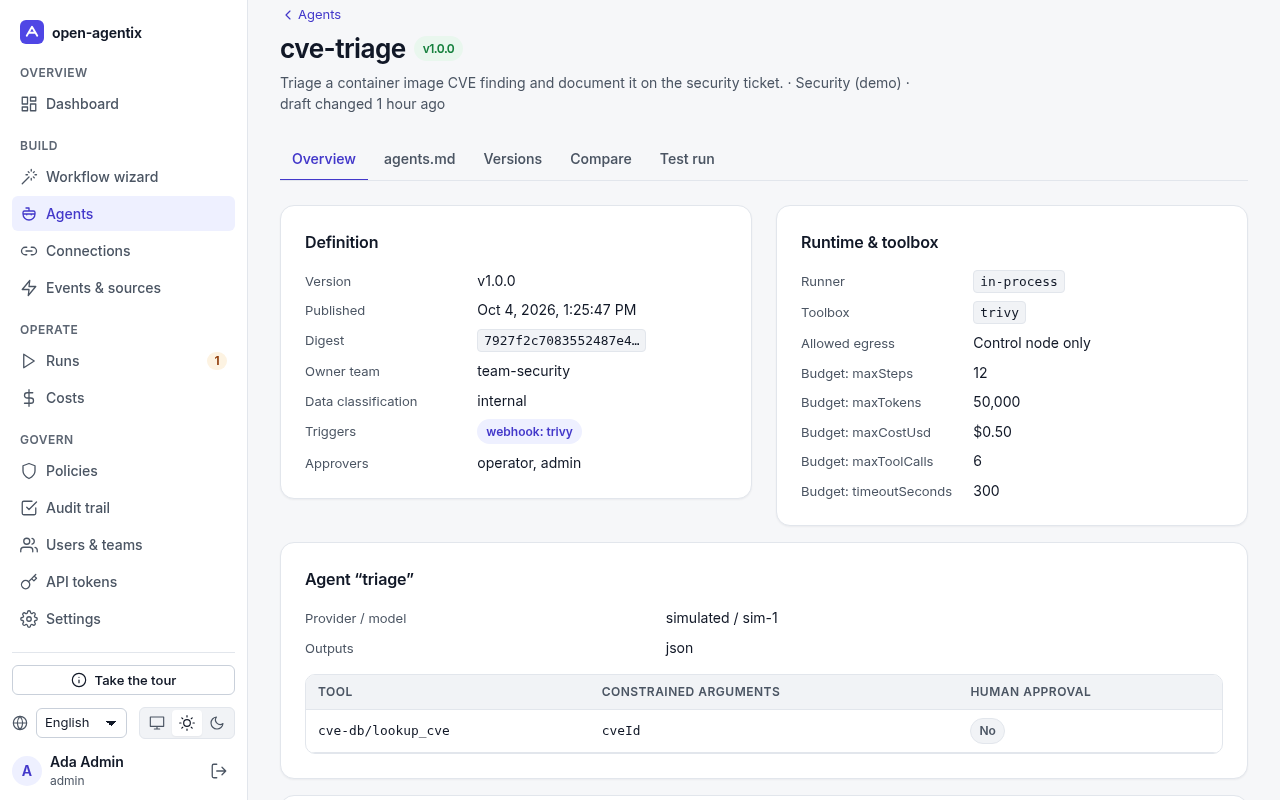Go back via the Agents breadcrumb link
1280x800 pixels.
[x=312, y=15]
